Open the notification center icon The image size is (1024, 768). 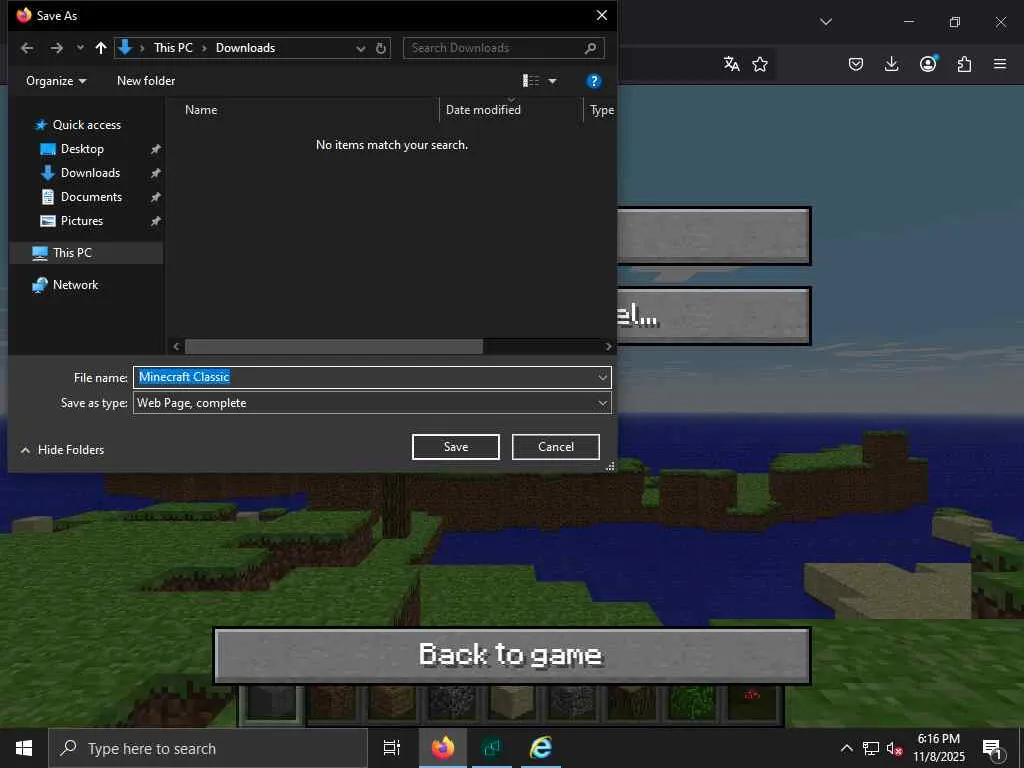pos(992,749)
